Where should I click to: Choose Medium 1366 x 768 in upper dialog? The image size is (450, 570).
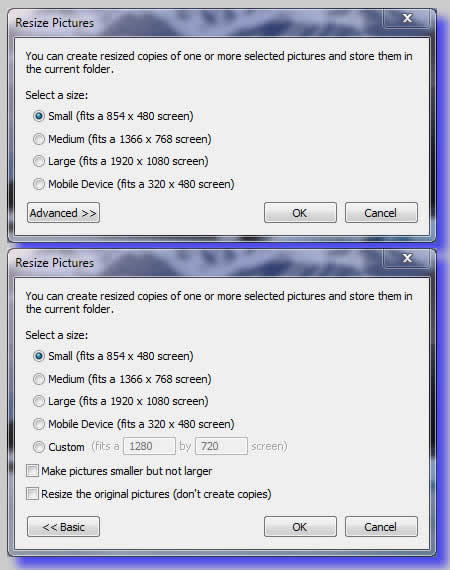click(39, 139)
